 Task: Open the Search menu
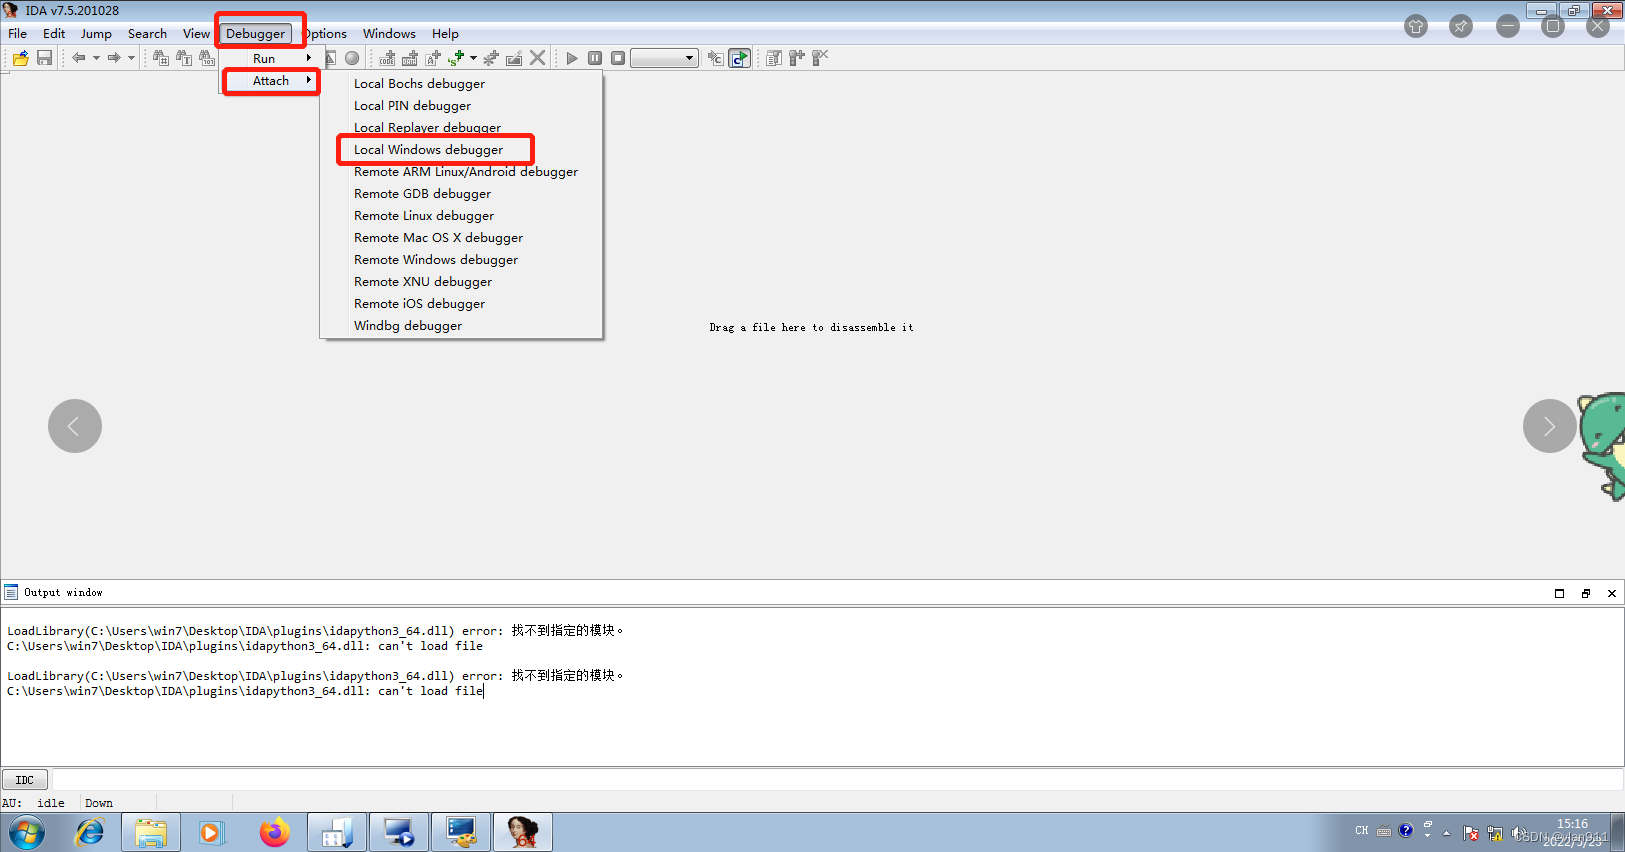147,33
